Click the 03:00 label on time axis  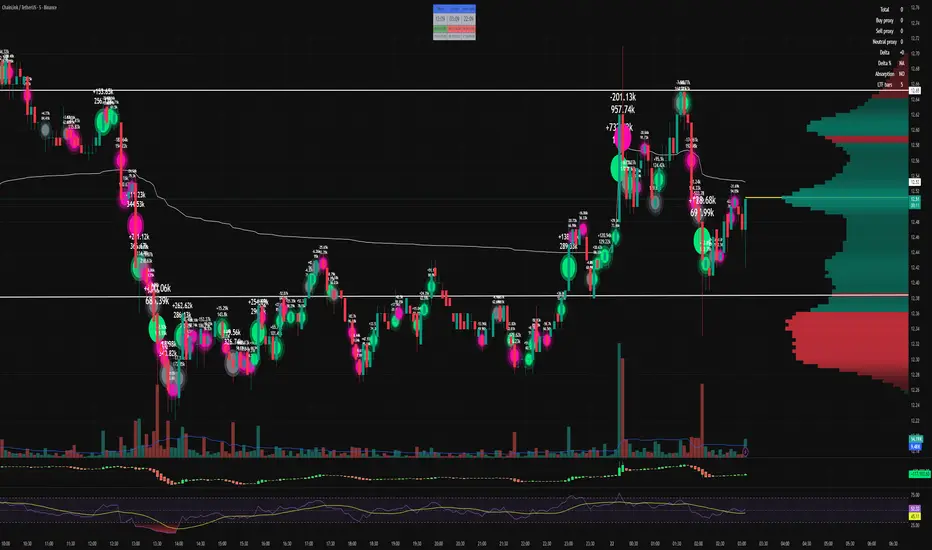coord(741,543)
